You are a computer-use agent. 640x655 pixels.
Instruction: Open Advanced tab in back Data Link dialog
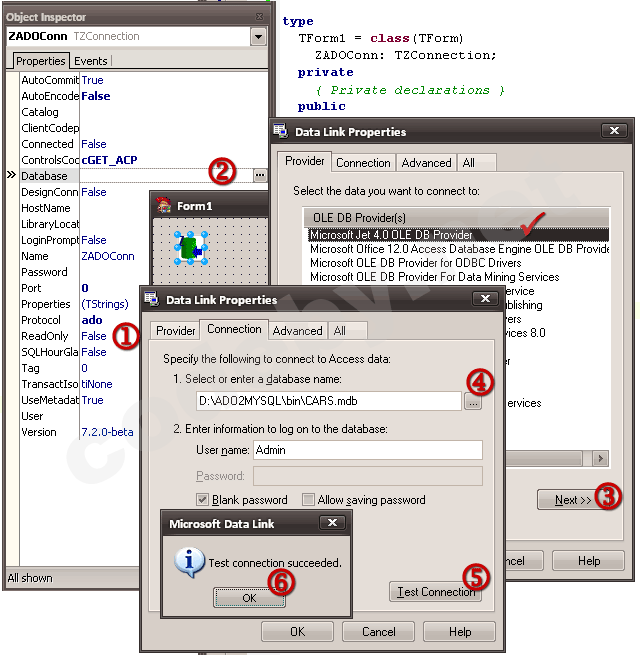click(426, 163)
